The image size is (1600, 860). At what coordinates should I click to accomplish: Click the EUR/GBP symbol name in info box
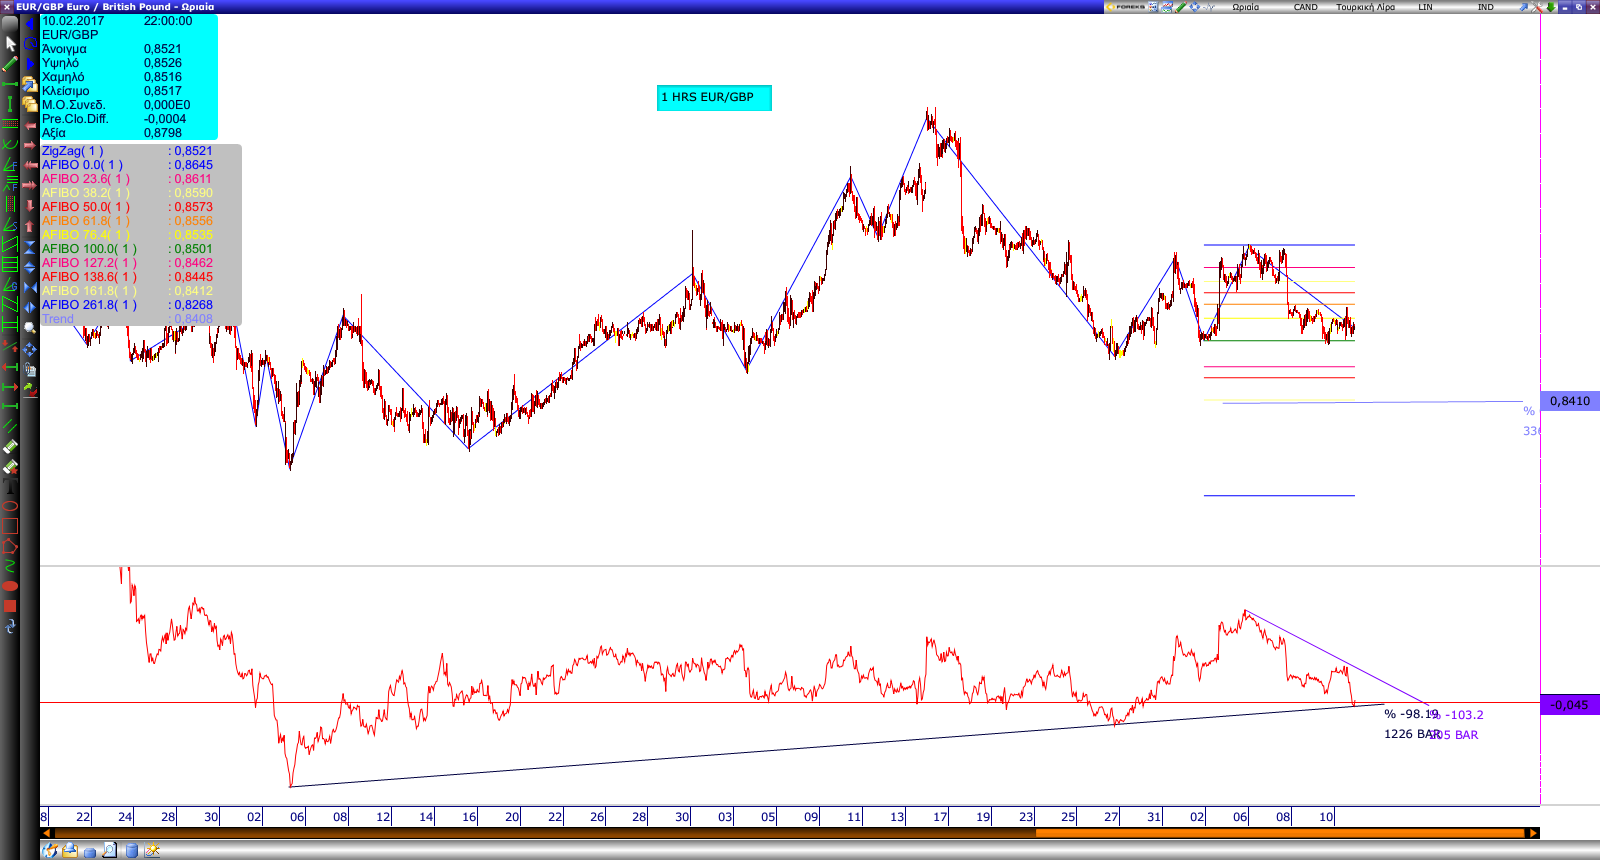(x=70, y=35)
